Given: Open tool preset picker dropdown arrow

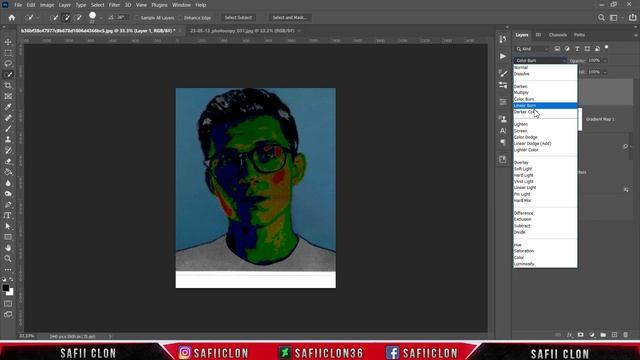Looking at the screenshot, I should (x=38, y=18).
